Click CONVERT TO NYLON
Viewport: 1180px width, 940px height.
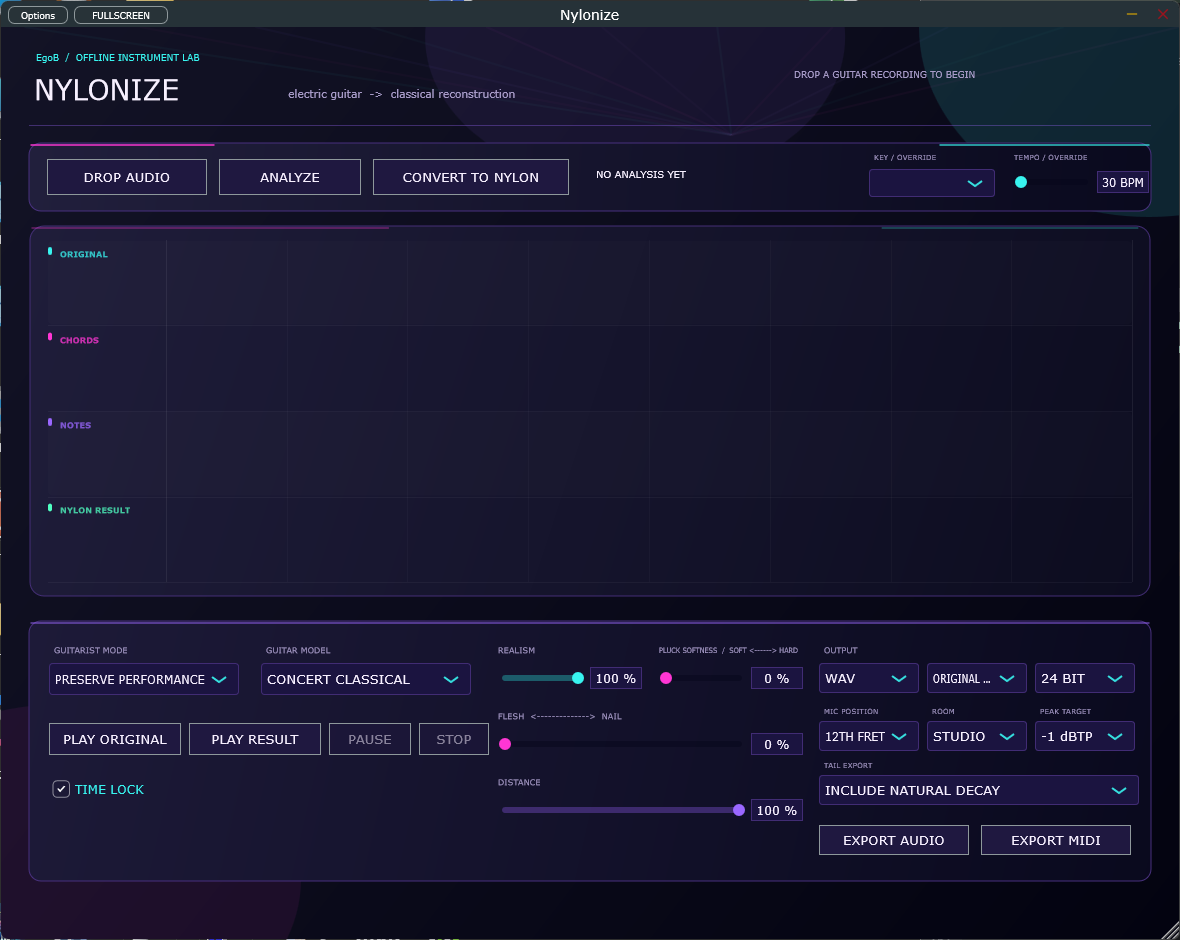470,177
